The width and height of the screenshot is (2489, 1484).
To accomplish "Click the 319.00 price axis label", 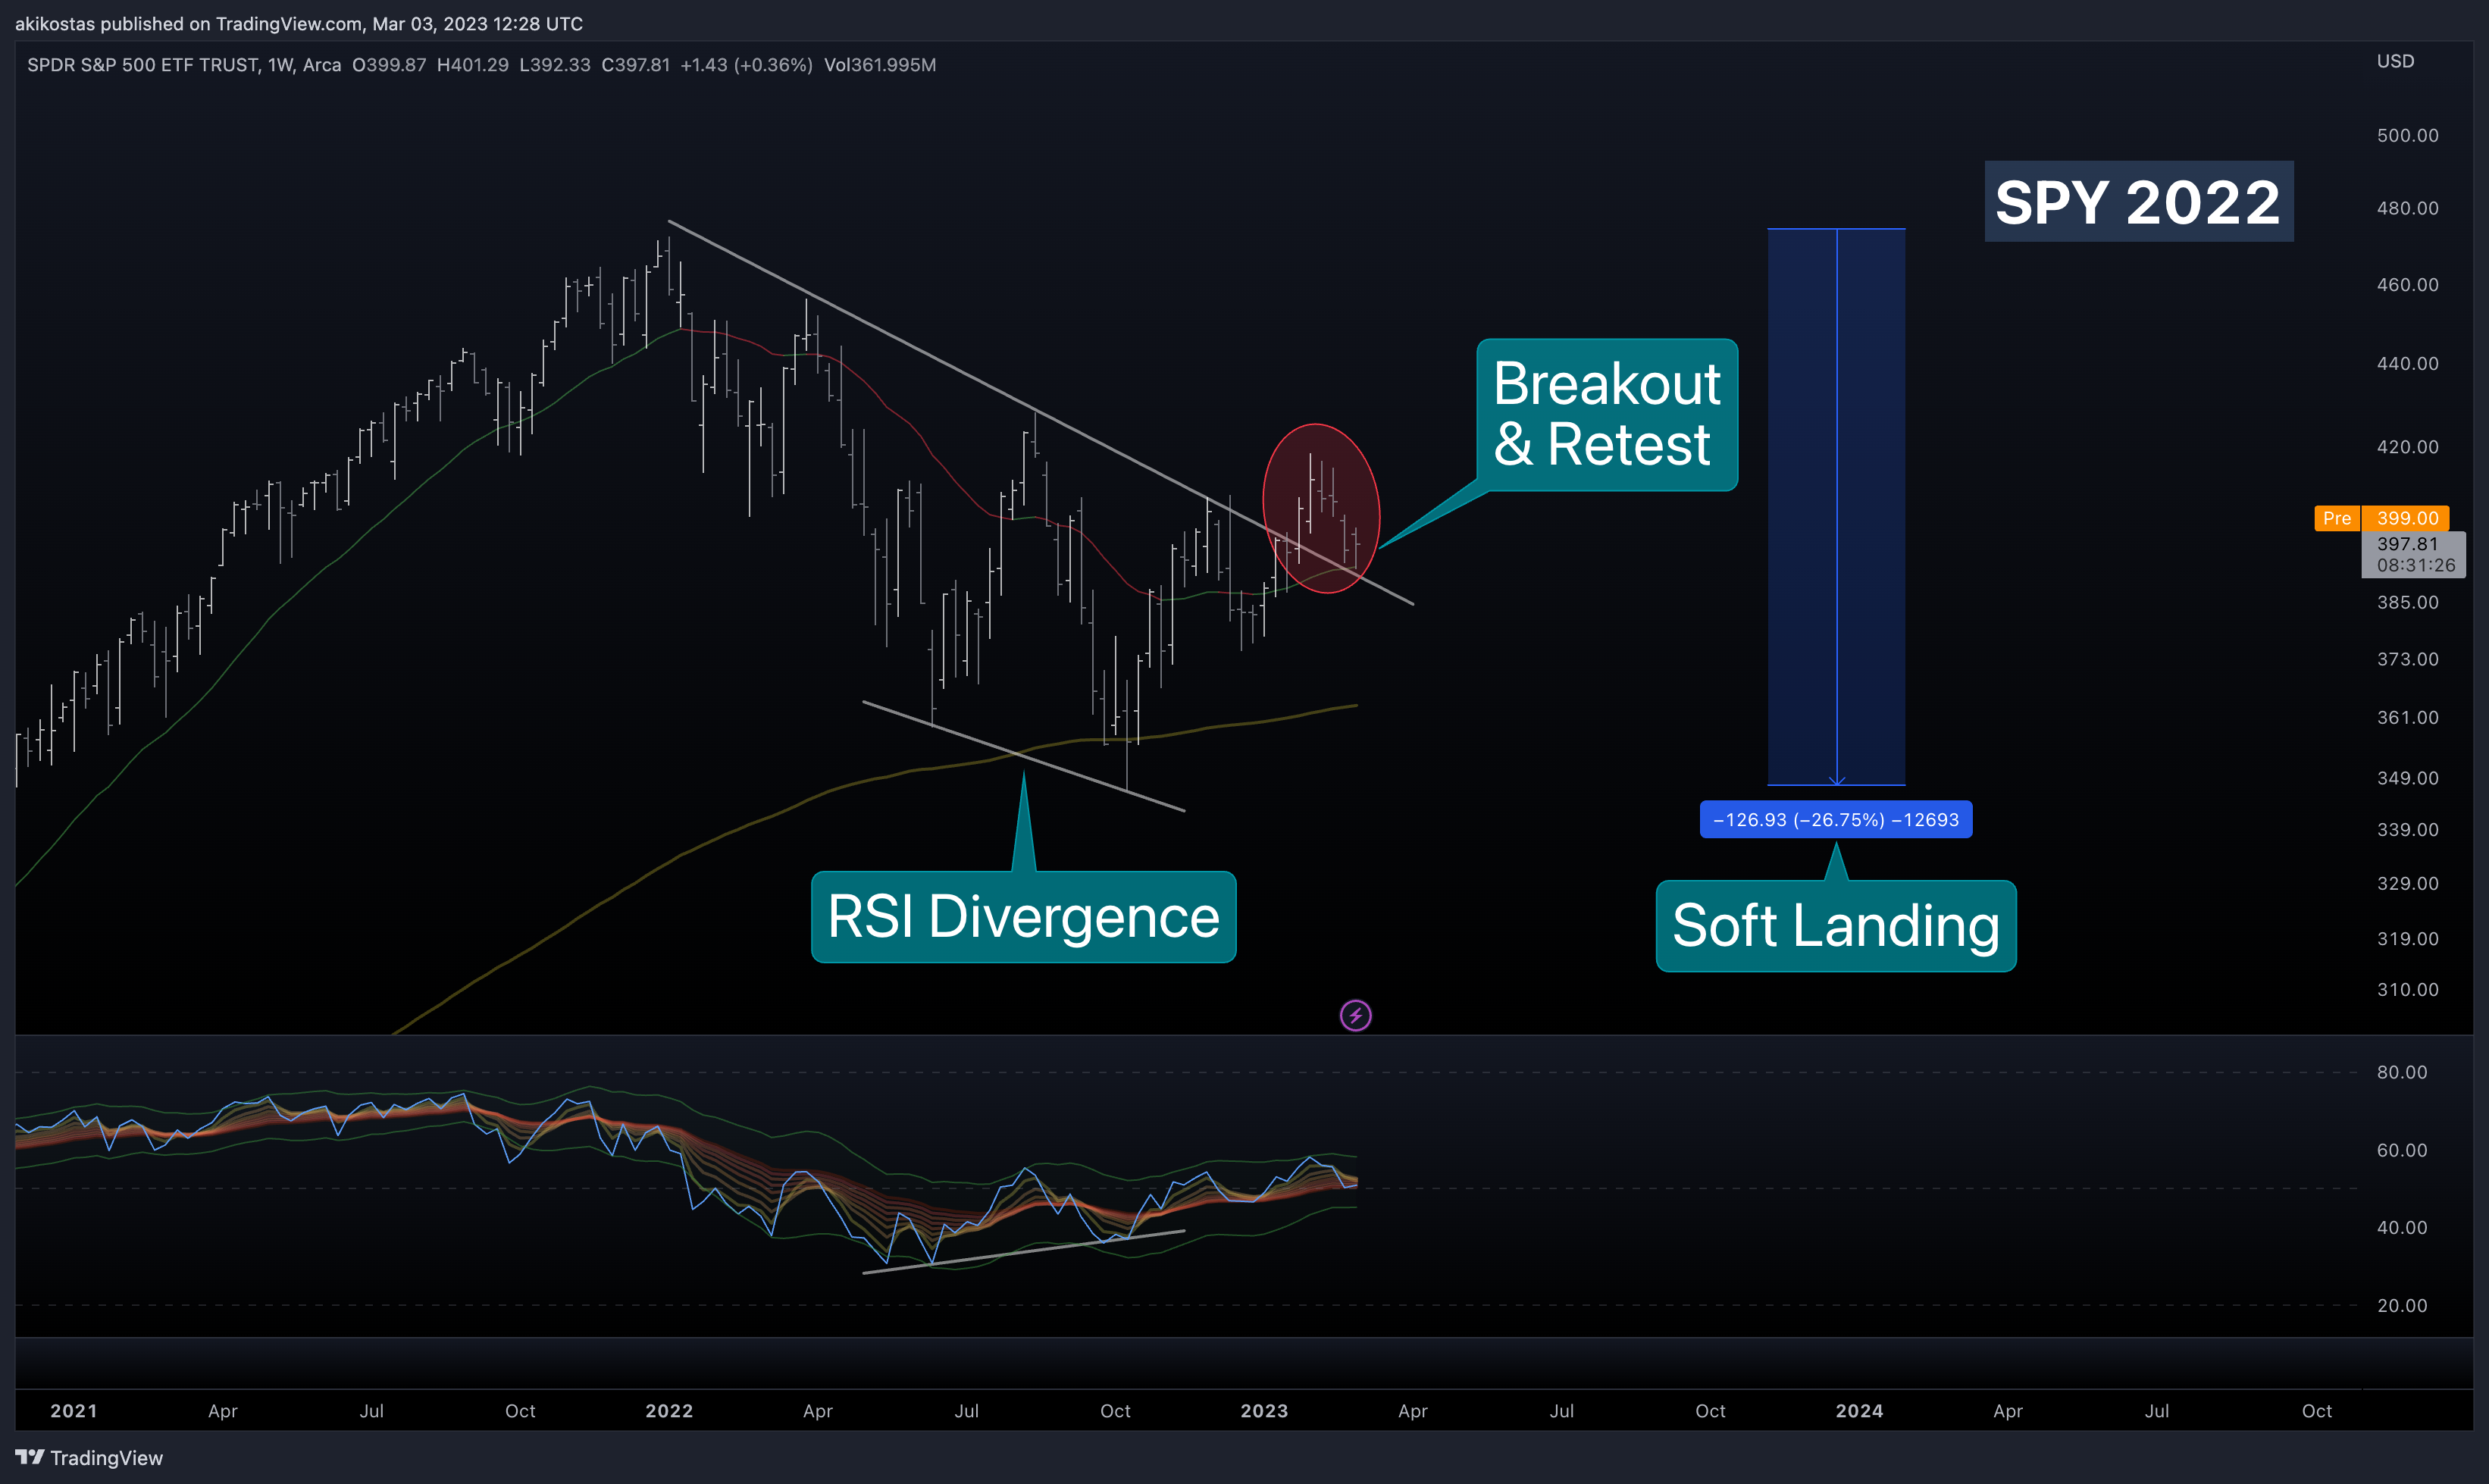I will (x=2407, y=938).
